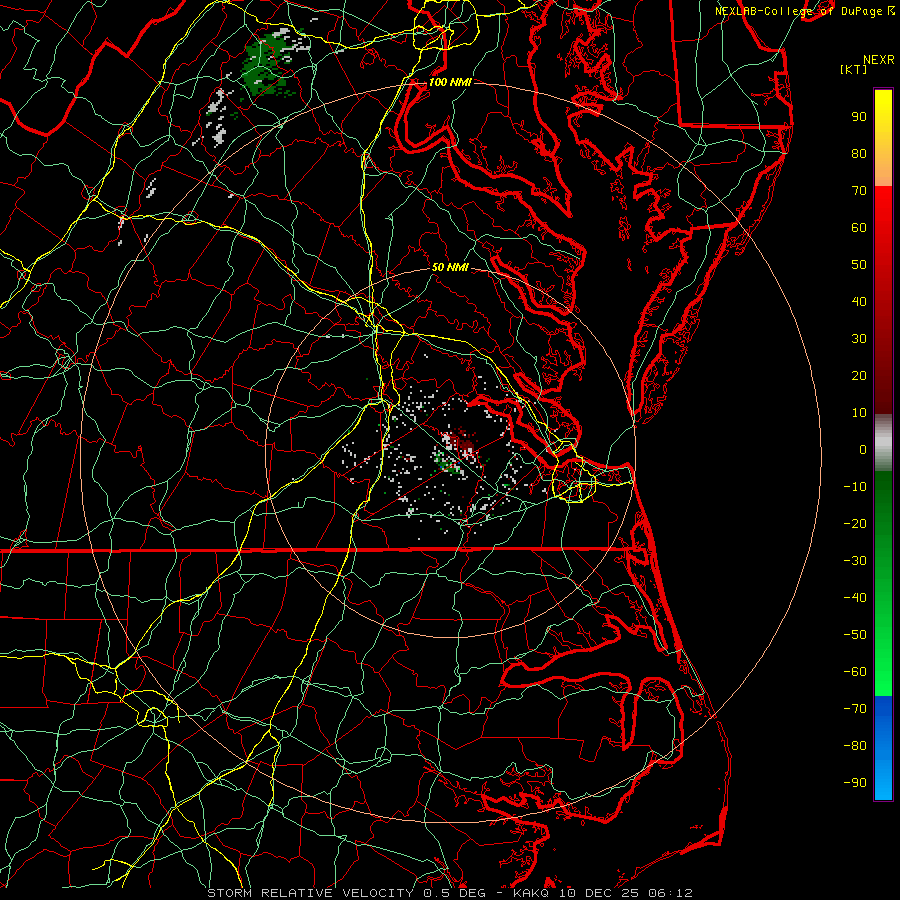
Task: Click the STORM RELATIVE VELOCITY caption text
Action: click(312, 893)
